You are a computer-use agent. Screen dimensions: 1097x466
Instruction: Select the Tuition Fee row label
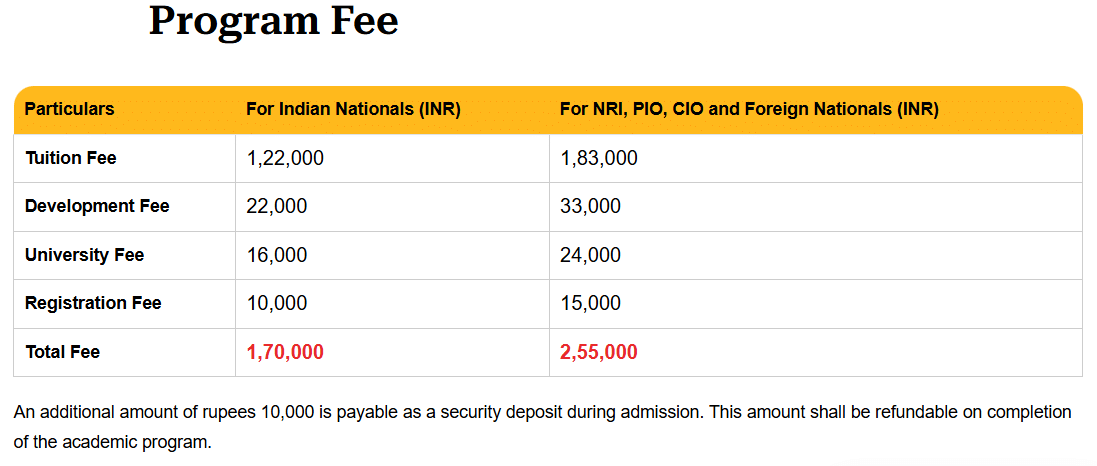pyautogui.click(x=71, y=158)
